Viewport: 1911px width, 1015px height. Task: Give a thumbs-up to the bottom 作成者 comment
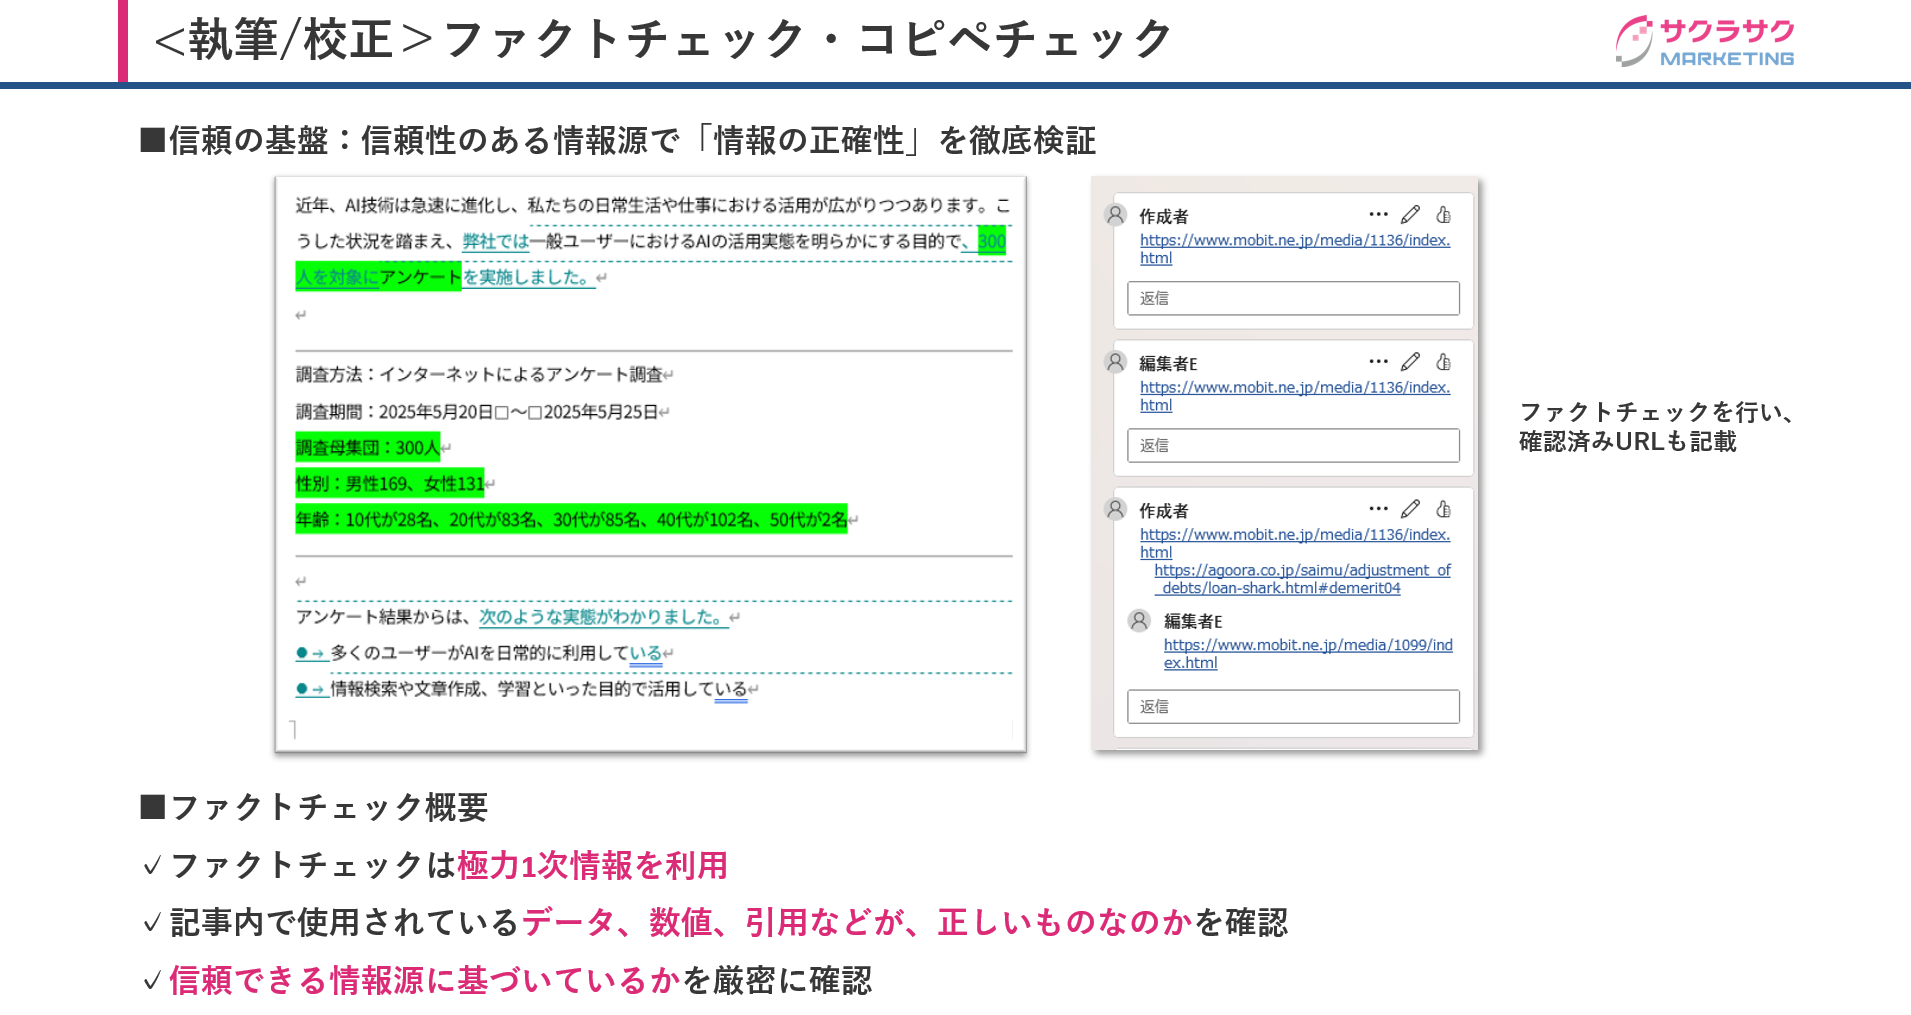1443,509
